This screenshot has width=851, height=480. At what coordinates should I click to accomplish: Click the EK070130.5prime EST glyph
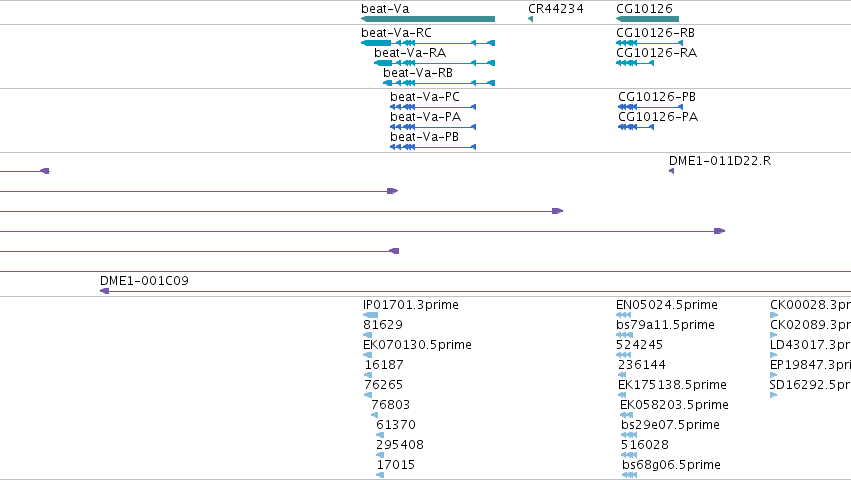[x=367, y=355]
